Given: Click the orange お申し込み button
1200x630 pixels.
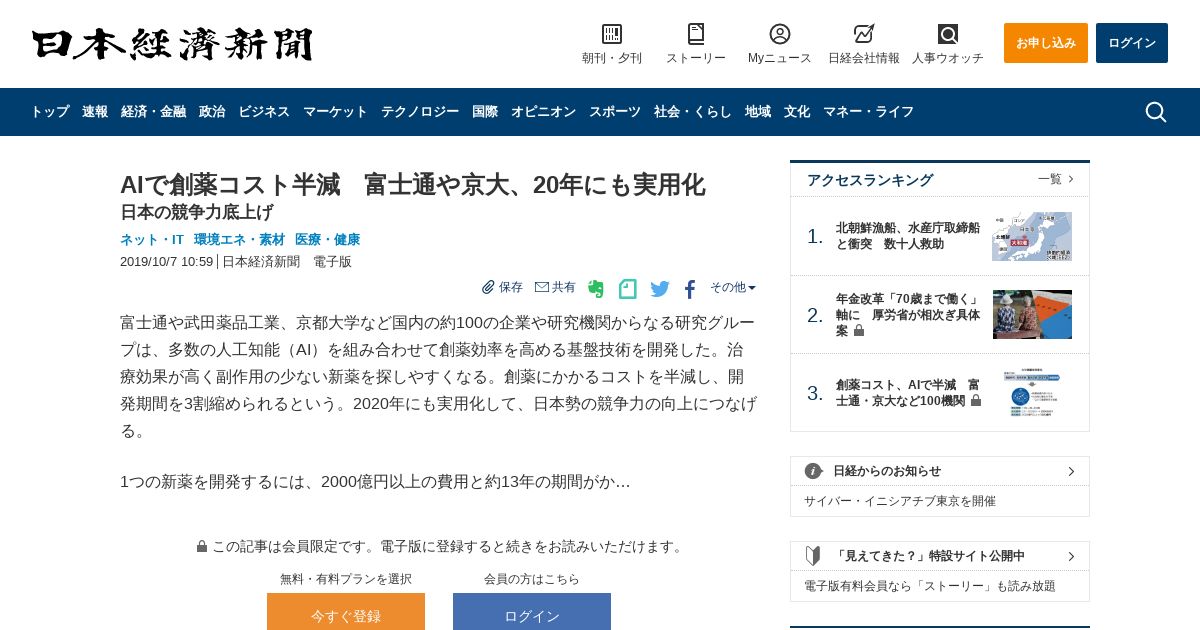Looking at the screenshot, I should [1046, 43].
